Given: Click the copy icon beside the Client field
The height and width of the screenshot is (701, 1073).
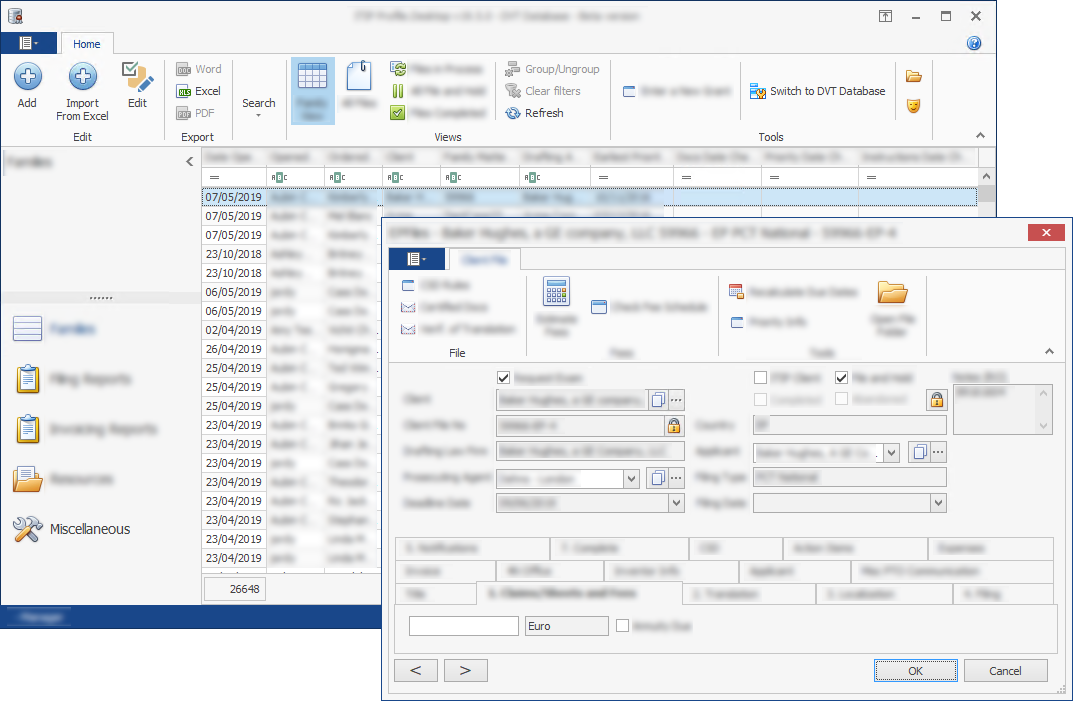Looking at the screenshot, I should click(x=658, y=400).
